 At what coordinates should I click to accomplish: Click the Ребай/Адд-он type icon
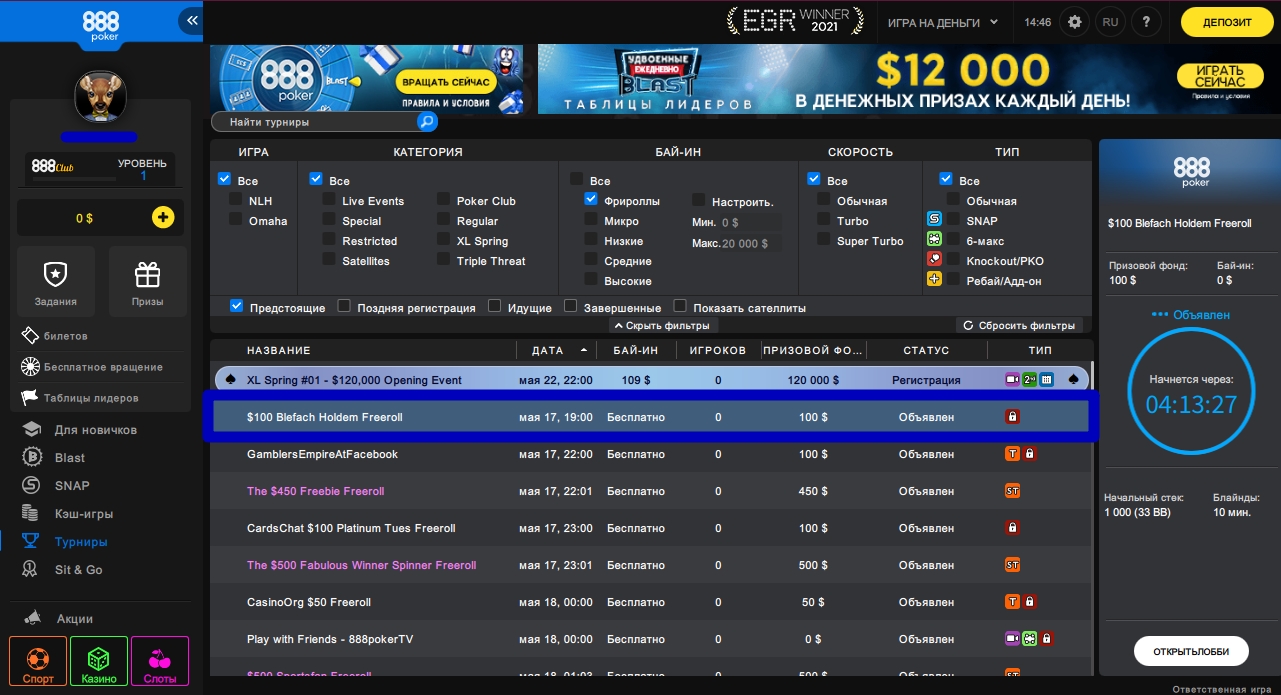934,280
